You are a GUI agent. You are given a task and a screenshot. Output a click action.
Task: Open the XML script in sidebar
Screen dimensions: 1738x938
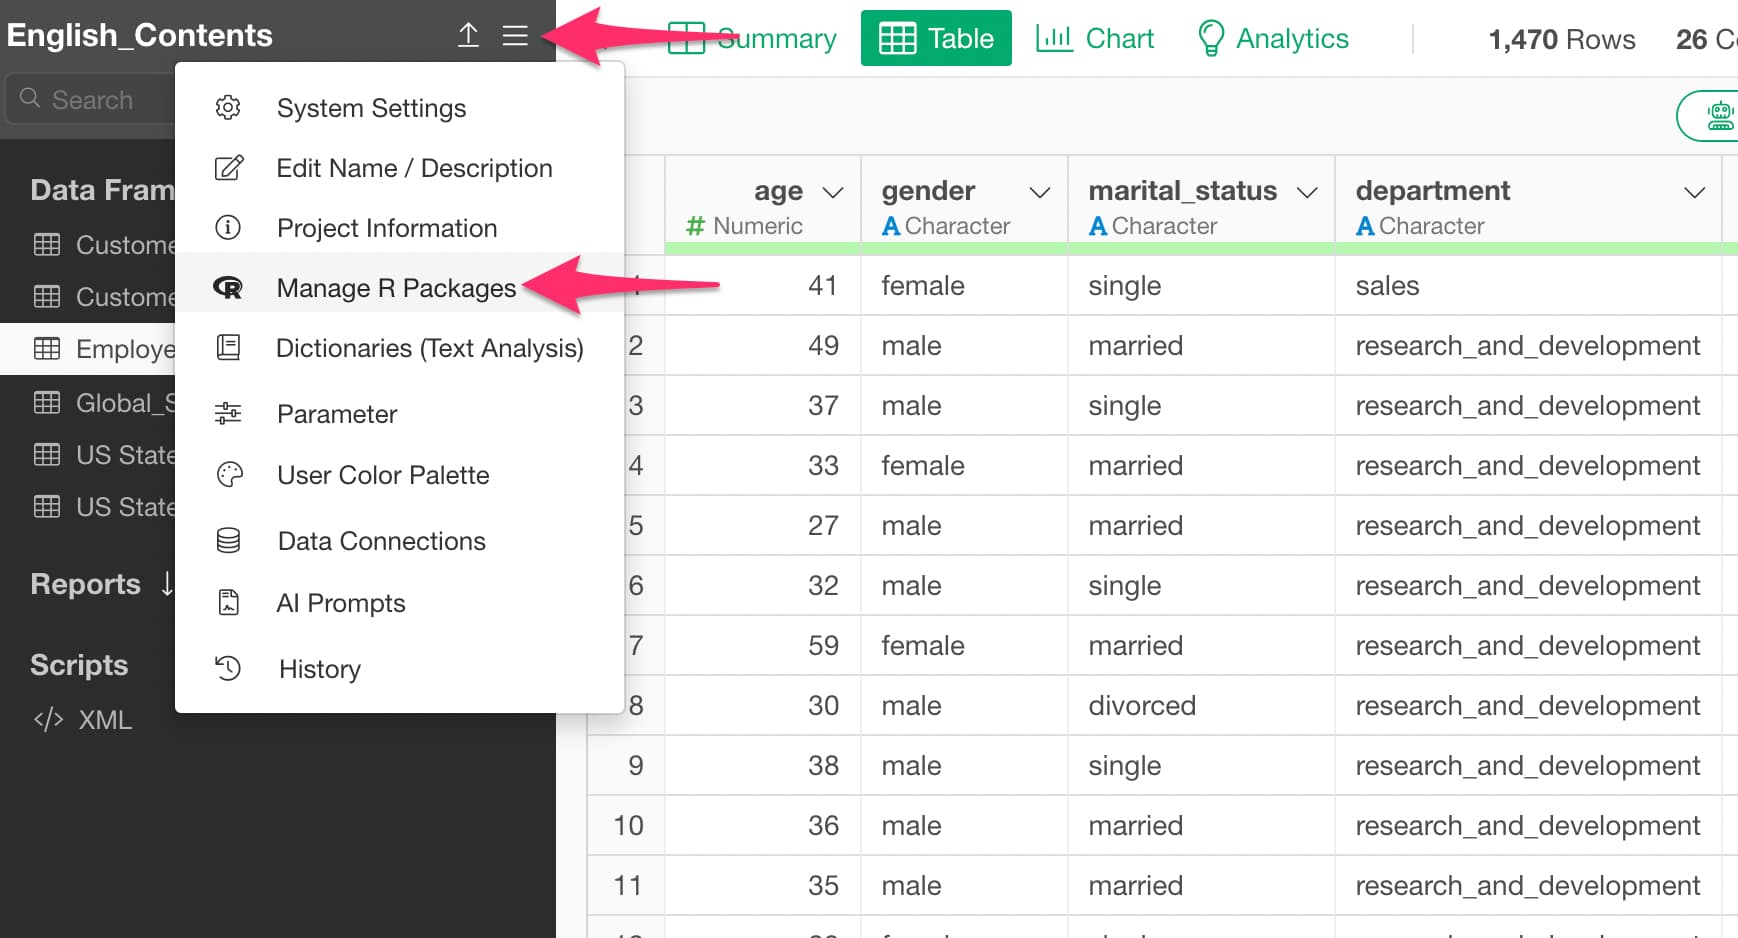(x=104, y=720)
